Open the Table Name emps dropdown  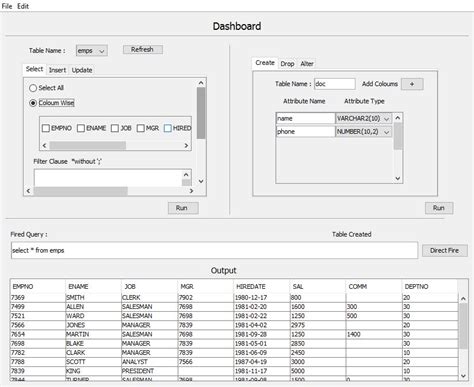pos(92,51)
